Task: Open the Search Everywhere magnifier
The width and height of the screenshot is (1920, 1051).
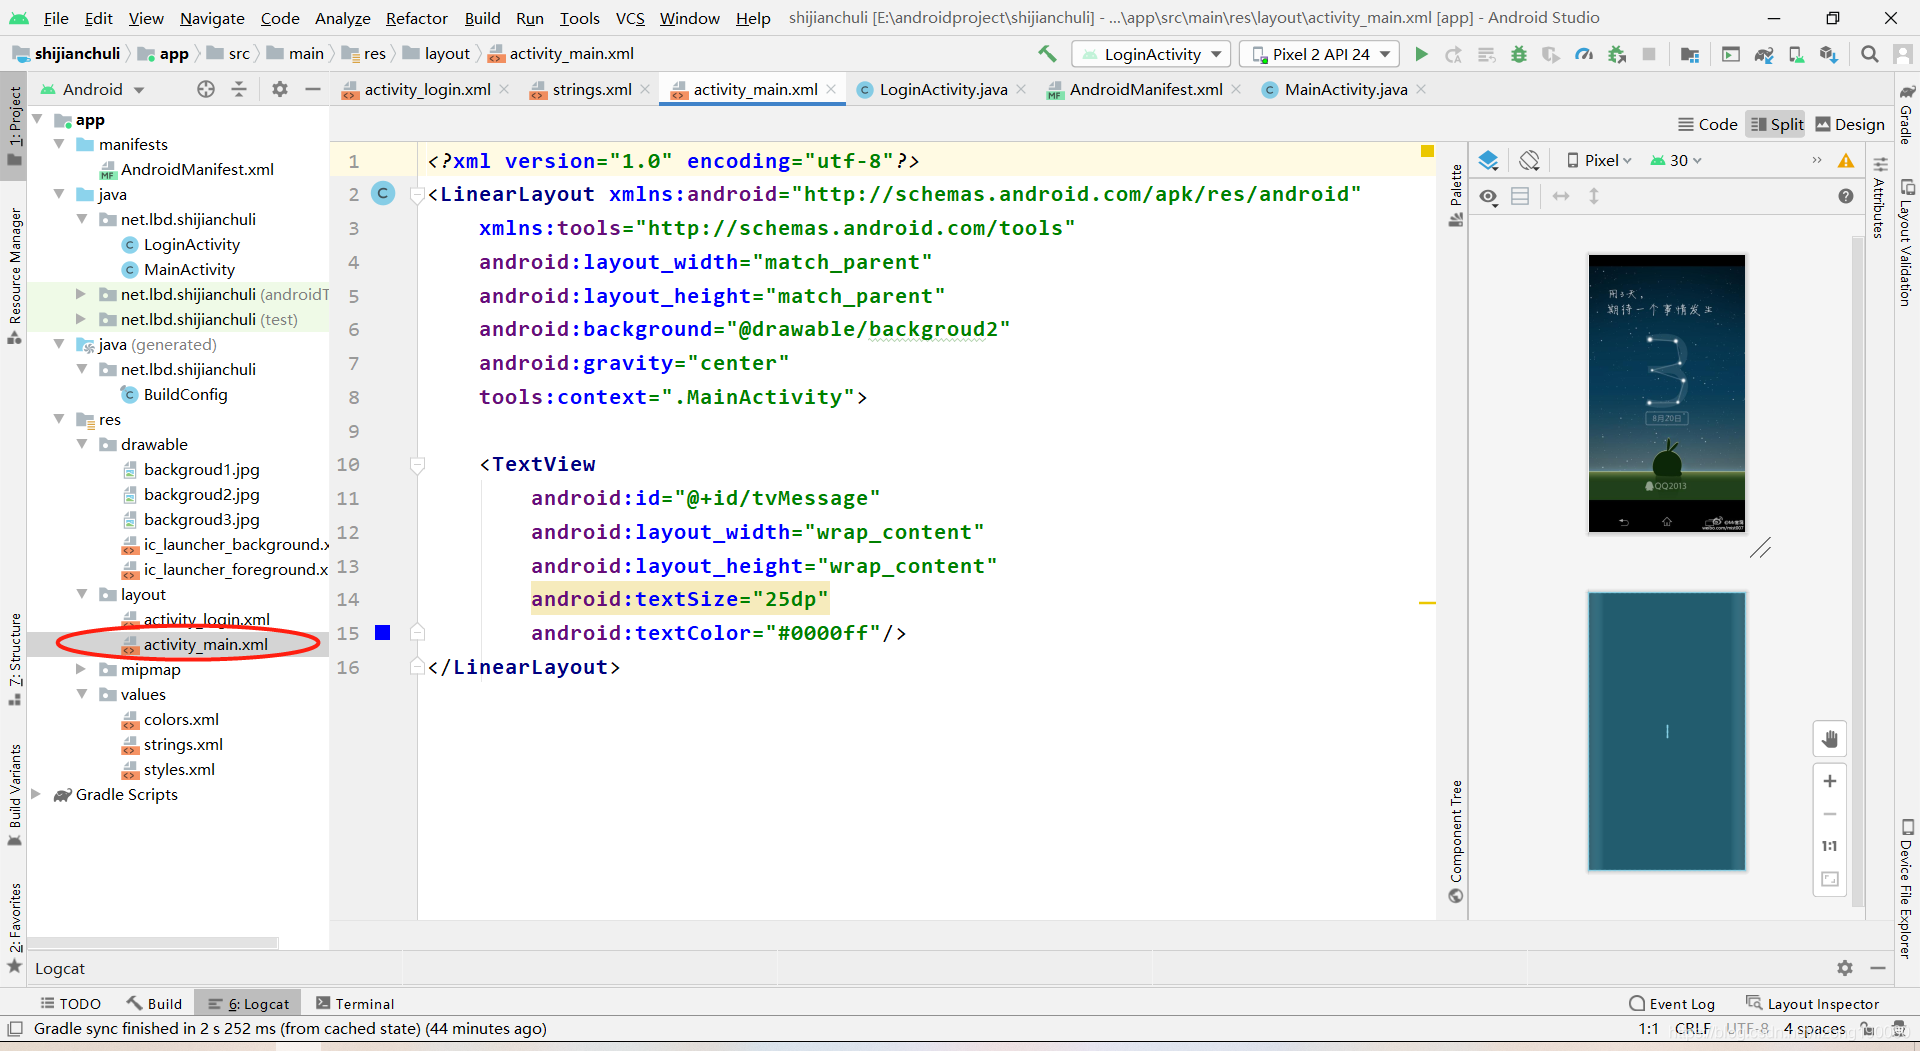Action: coord(1869,54)
